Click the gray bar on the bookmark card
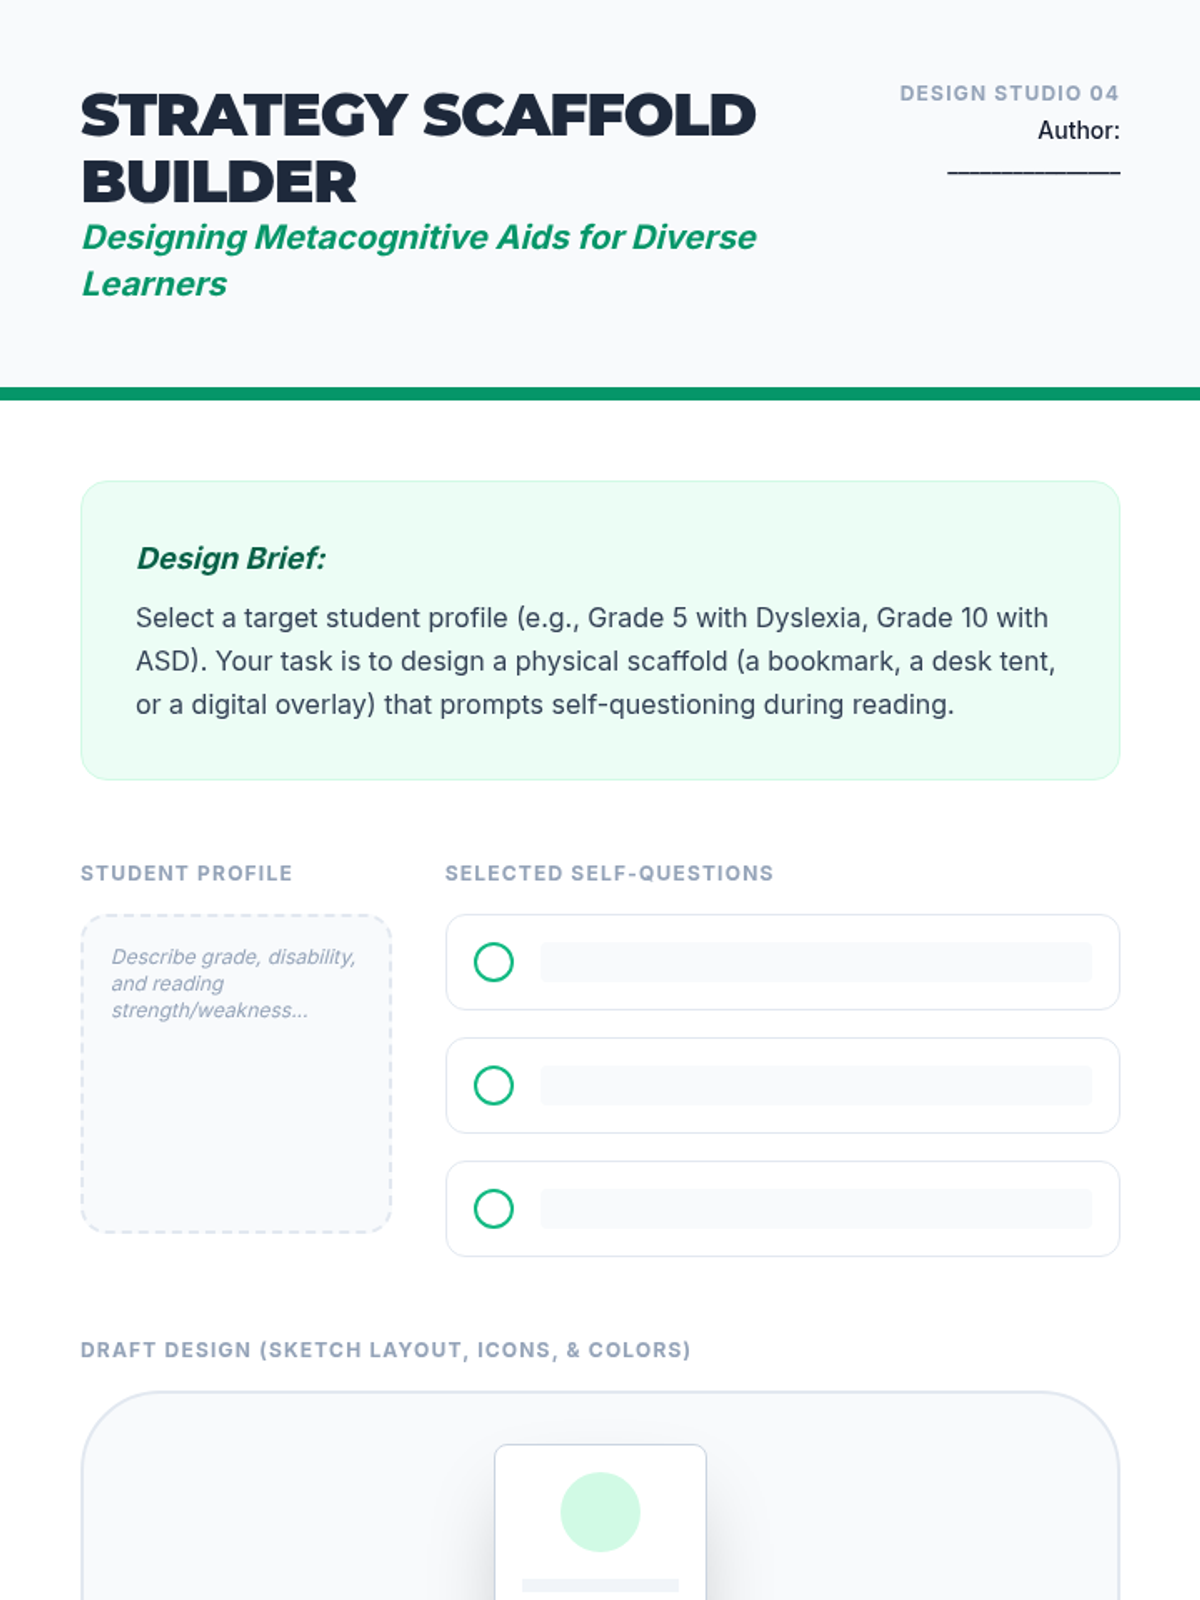The width and height of the screenshot is (1200, 1600). coord(600,1585)
